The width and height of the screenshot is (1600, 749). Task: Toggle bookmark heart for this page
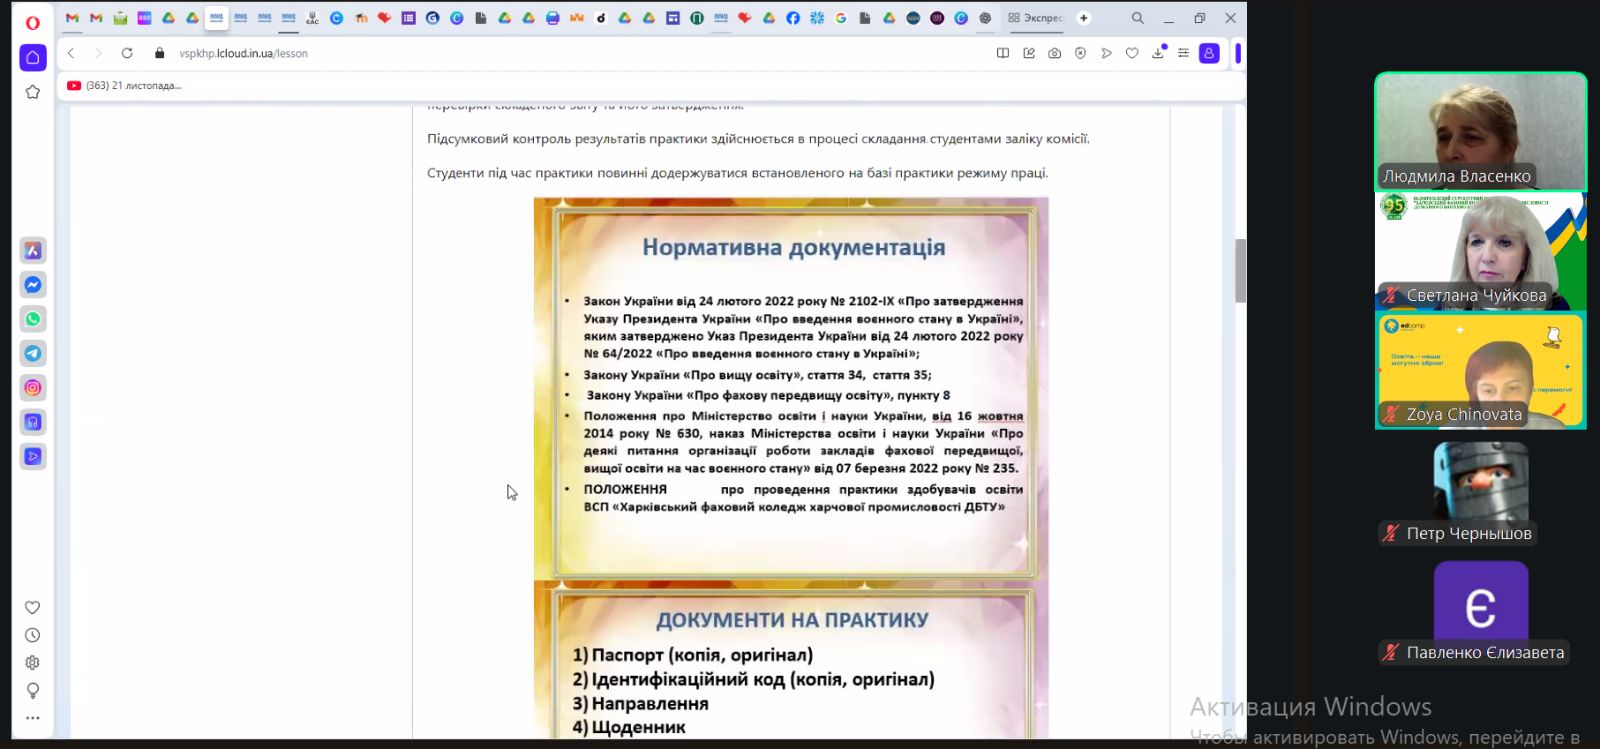[x=1132, y=53]
